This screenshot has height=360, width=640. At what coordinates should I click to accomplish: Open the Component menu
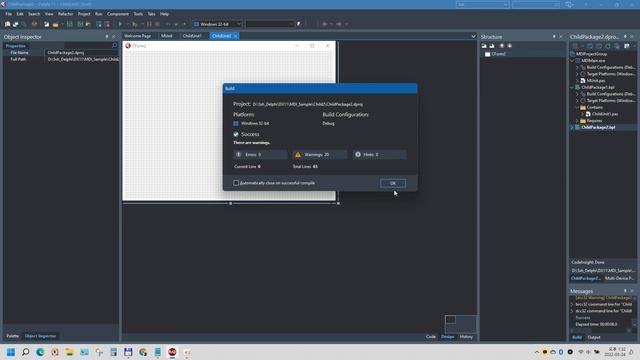[x=118, y=14]
